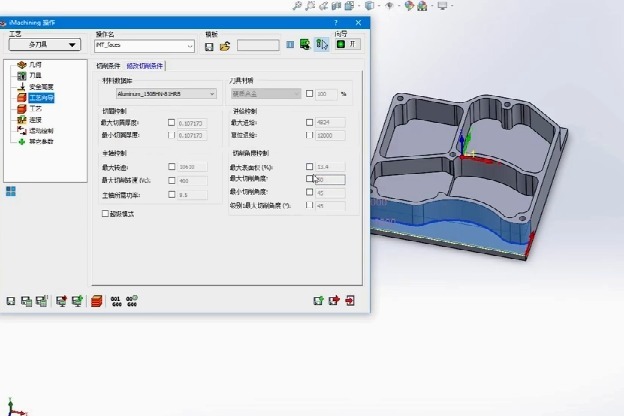This screenshot has width=624, height=416.
Task: Open the Aluminum material database dropdown
Action: point(166,94)
